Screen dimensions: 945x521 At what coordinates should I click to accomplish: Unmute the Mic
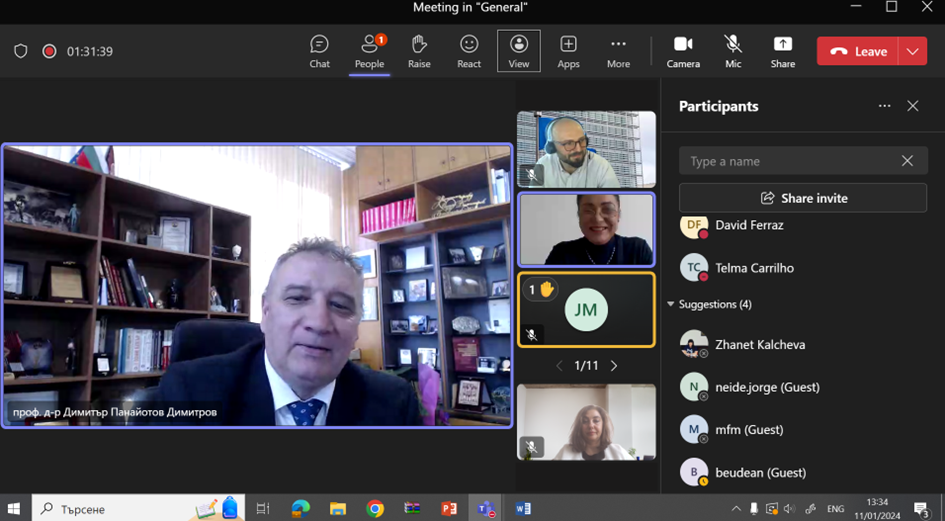click(733, 51)
